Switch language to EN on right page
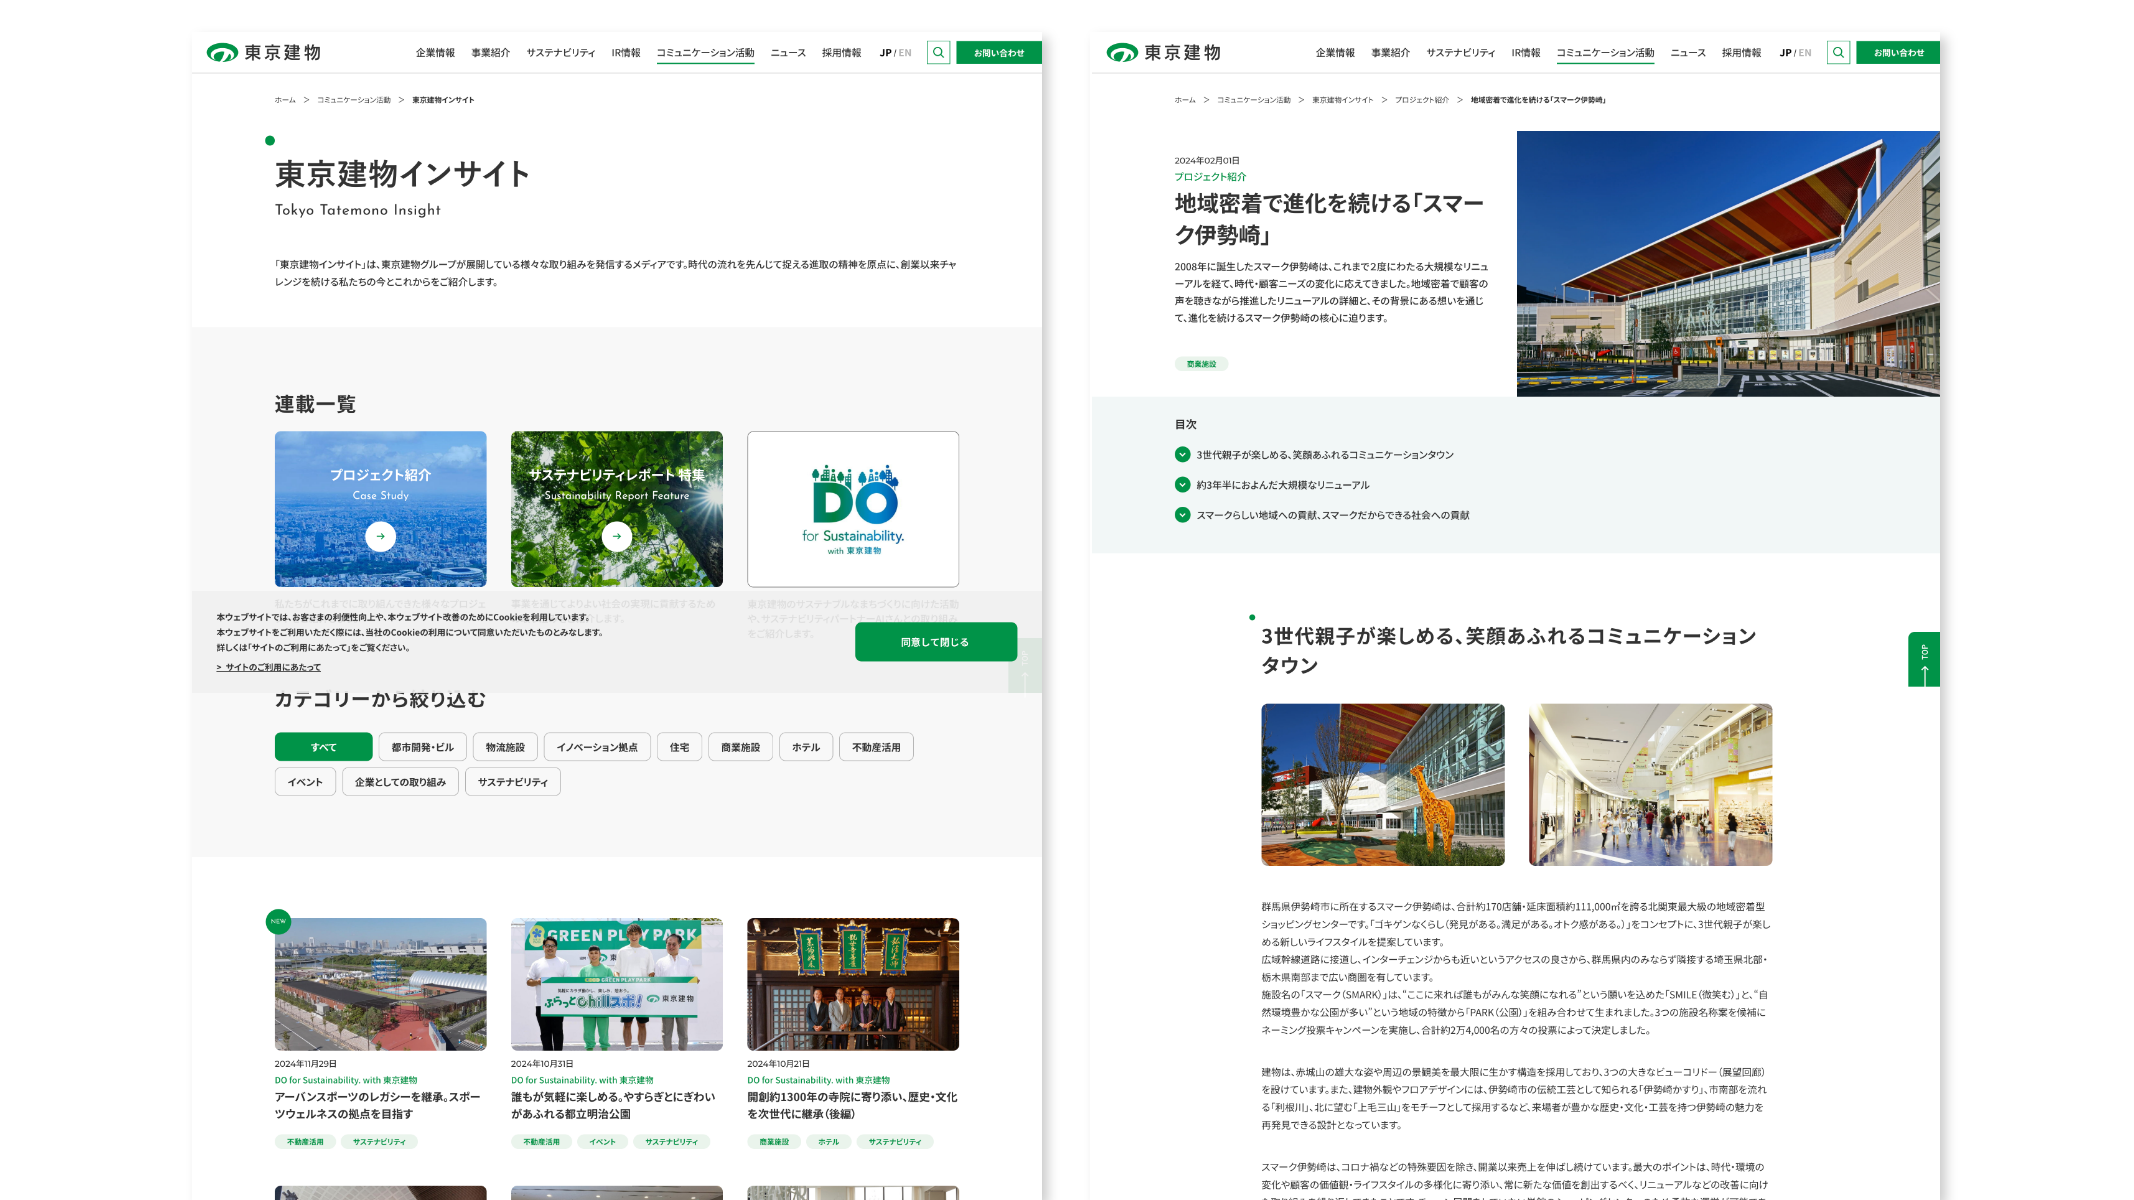The height and width of the screenshot is (1200, 2134). pyautogui.click(x=1805, y=53)
